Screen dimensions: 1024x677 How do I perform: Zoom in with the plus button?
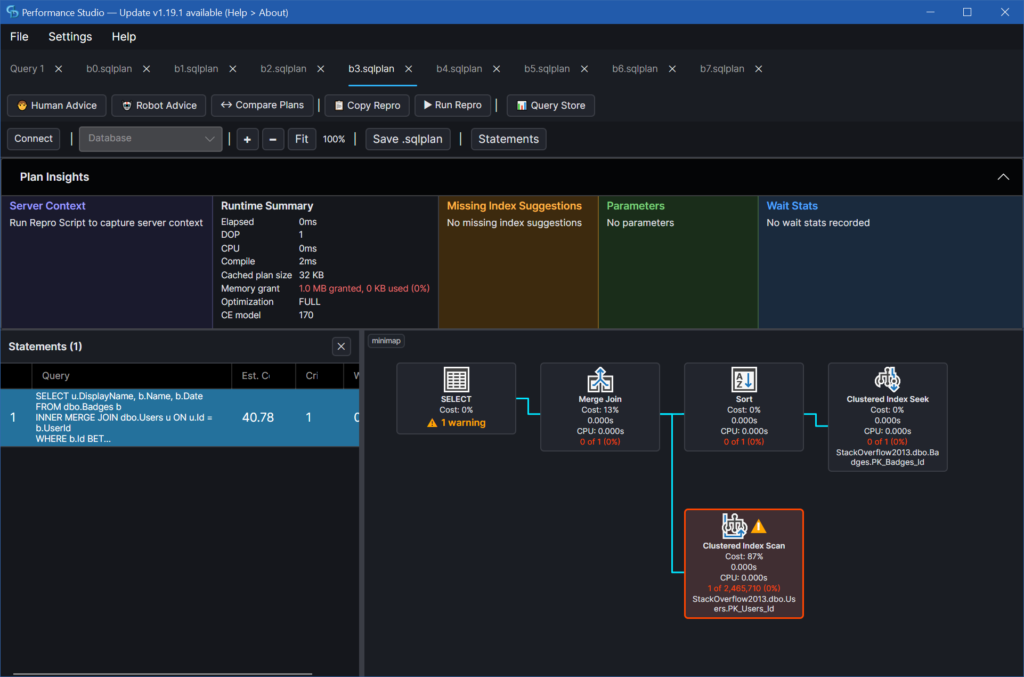(x=247, y=139)
